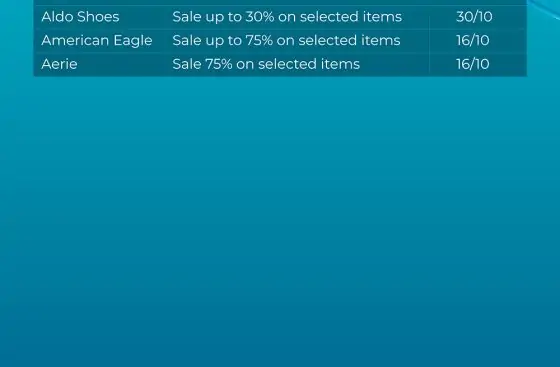560x367 pixels.
Task: Select the American Eagle store name
Action: coord(97,41)
